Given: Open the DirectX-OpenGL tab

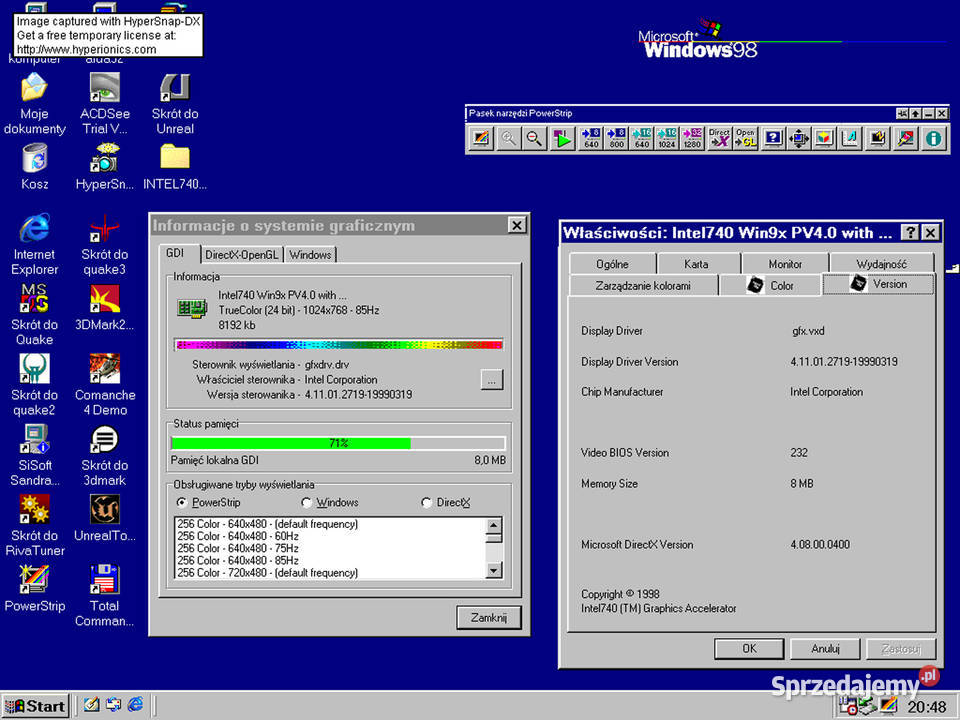Looking at the screenshot, I should [242, 255].
